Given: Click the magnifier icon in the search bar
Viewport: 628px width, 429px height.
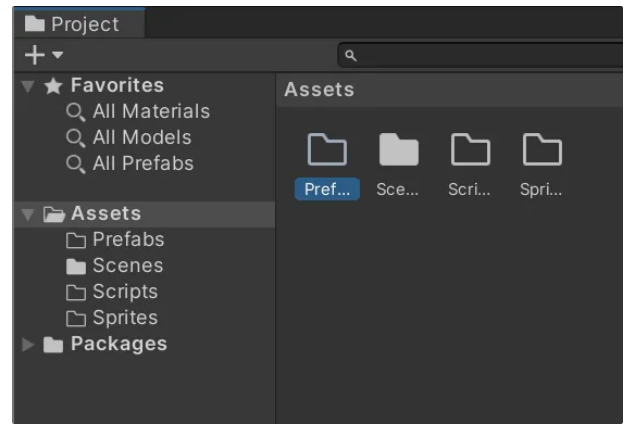Looking at the screenshot, I should pos(350,56).
